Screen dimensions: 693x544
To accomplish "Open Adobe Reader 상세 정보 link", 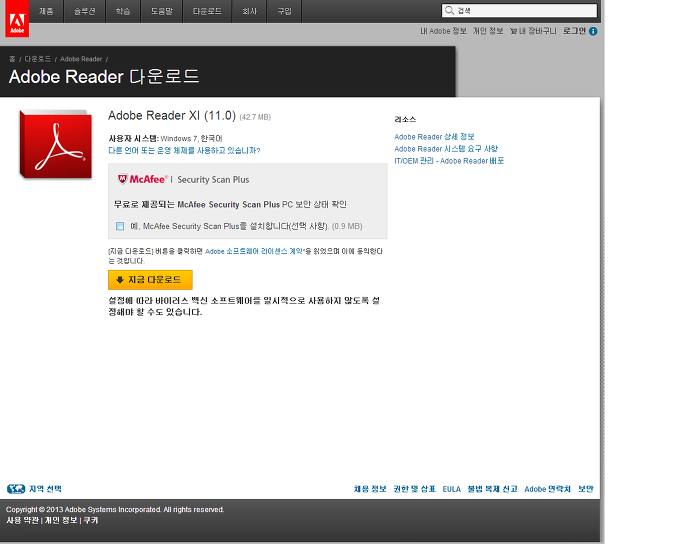I will click(x=434, y=137).
